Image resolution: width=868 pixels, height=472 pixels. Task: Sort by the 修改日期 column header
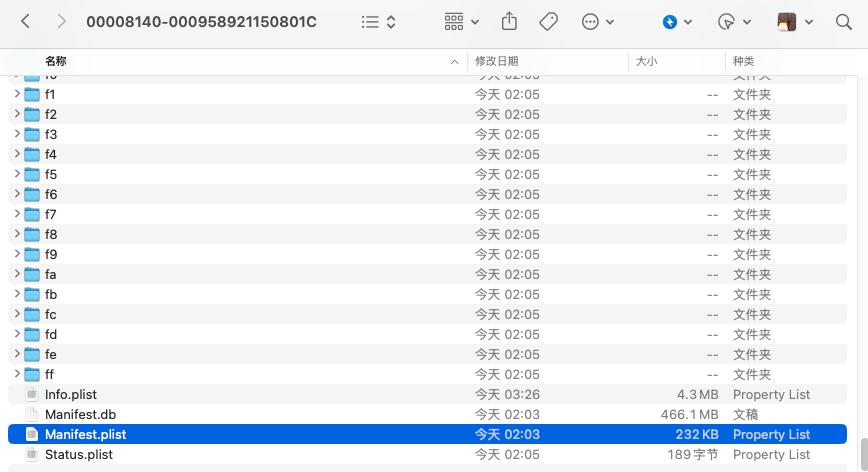pos(497,61)
